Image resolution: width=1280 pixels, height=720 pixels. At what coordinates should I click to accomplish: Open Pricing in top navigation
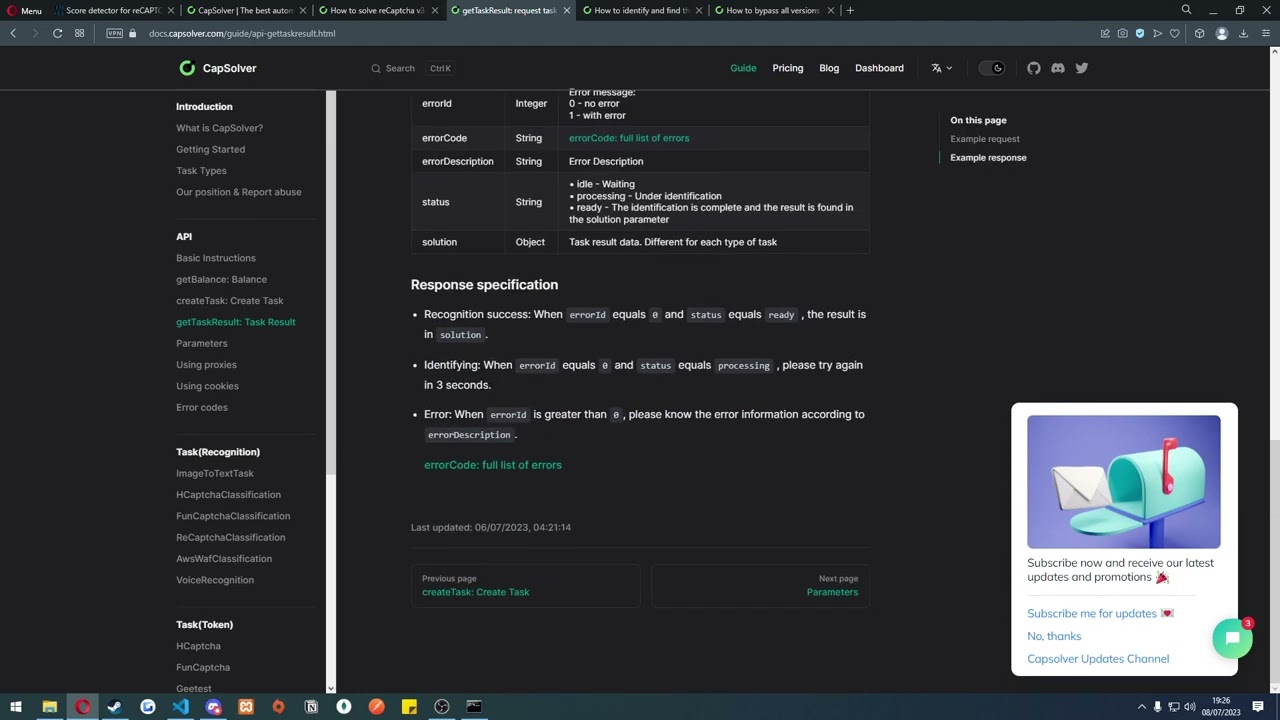(788, 68)
